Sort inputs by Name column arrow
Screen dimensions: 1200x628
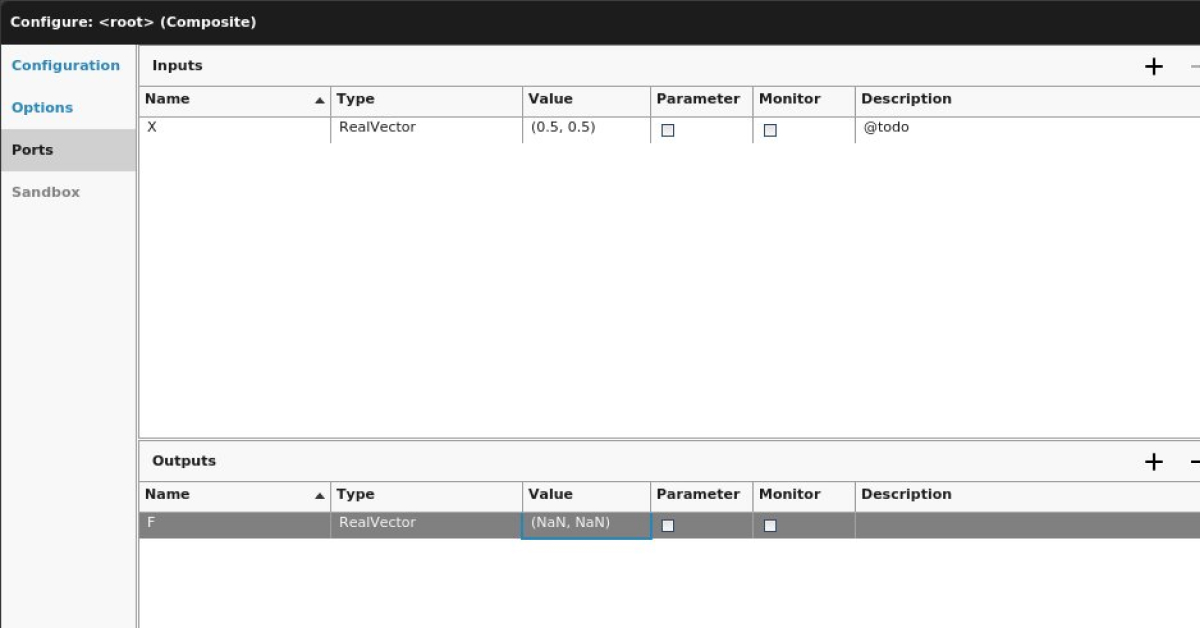click(x=319, y=100)
